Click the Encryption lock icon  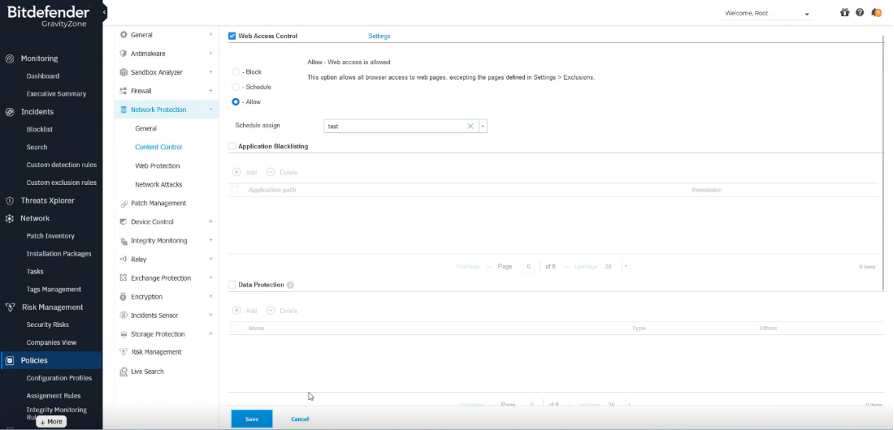pos(123,297)
